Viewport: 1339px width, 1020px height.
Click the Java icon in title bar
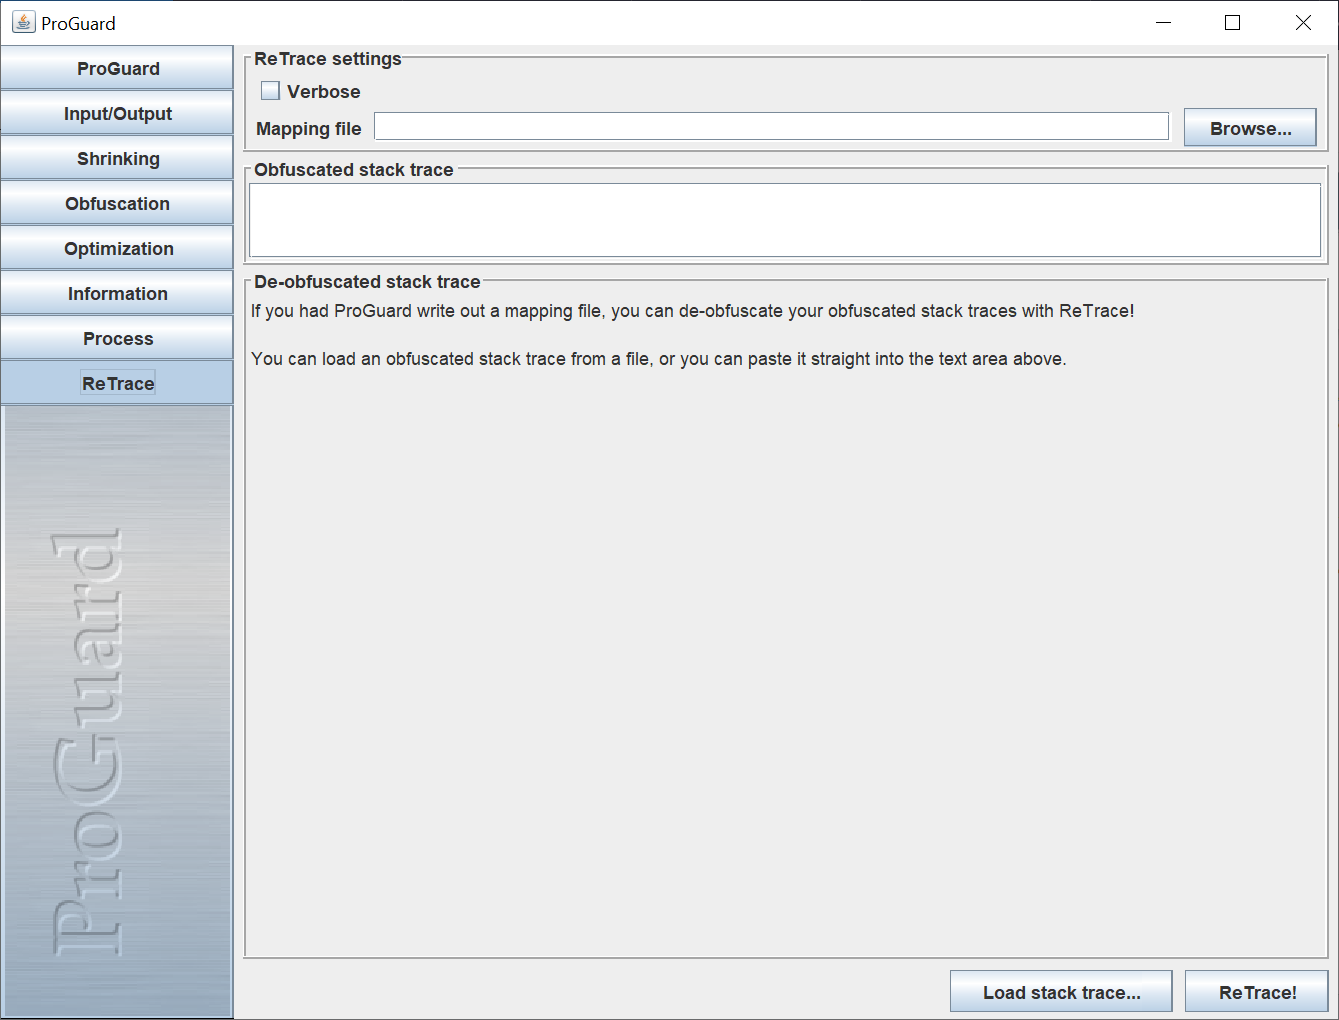click(23, 22)
